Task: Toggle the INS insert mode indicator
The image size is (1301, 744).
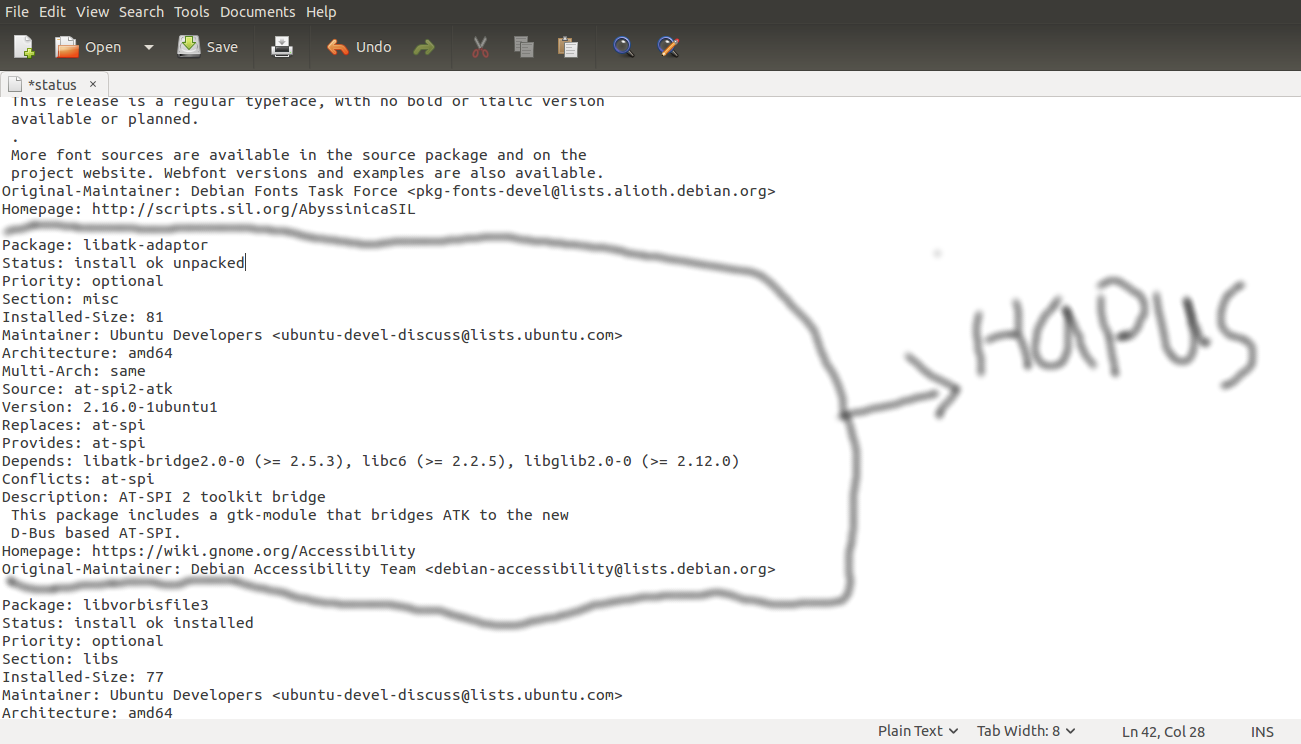Action: tap(1262, 731)
